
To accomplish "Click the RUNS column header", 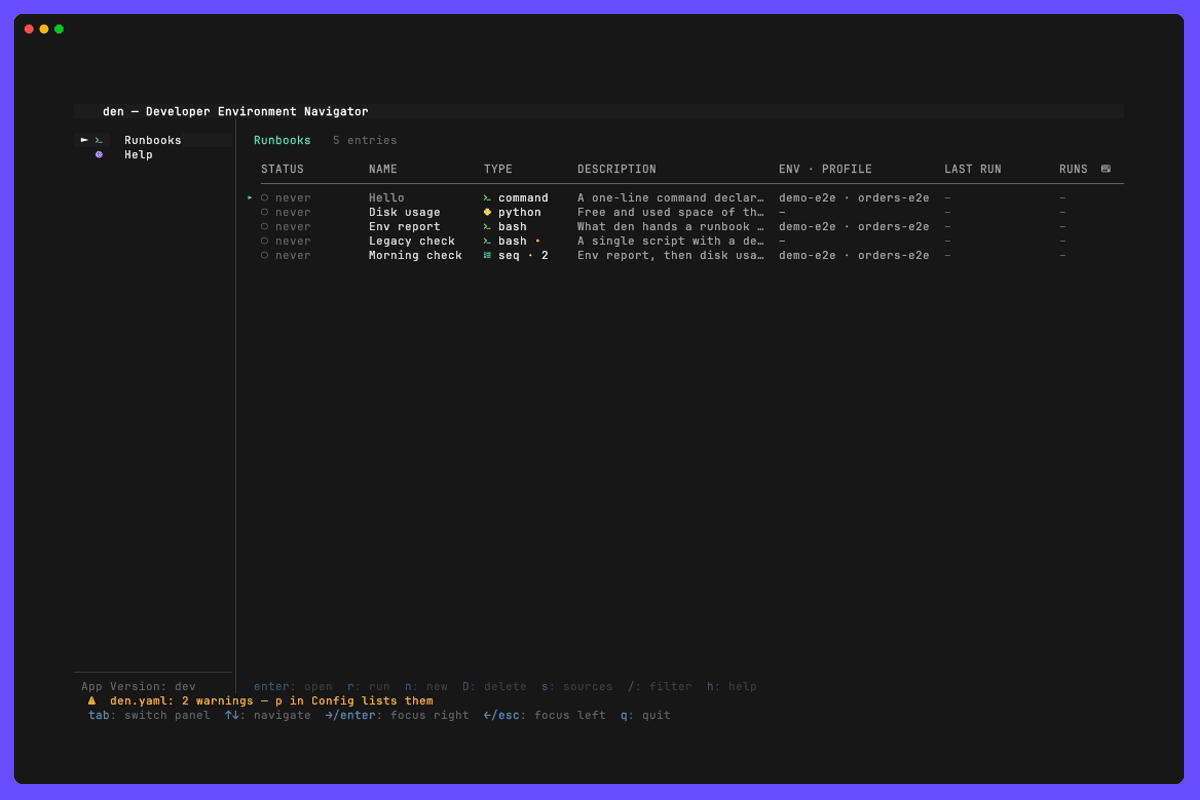I will 1073,169.
